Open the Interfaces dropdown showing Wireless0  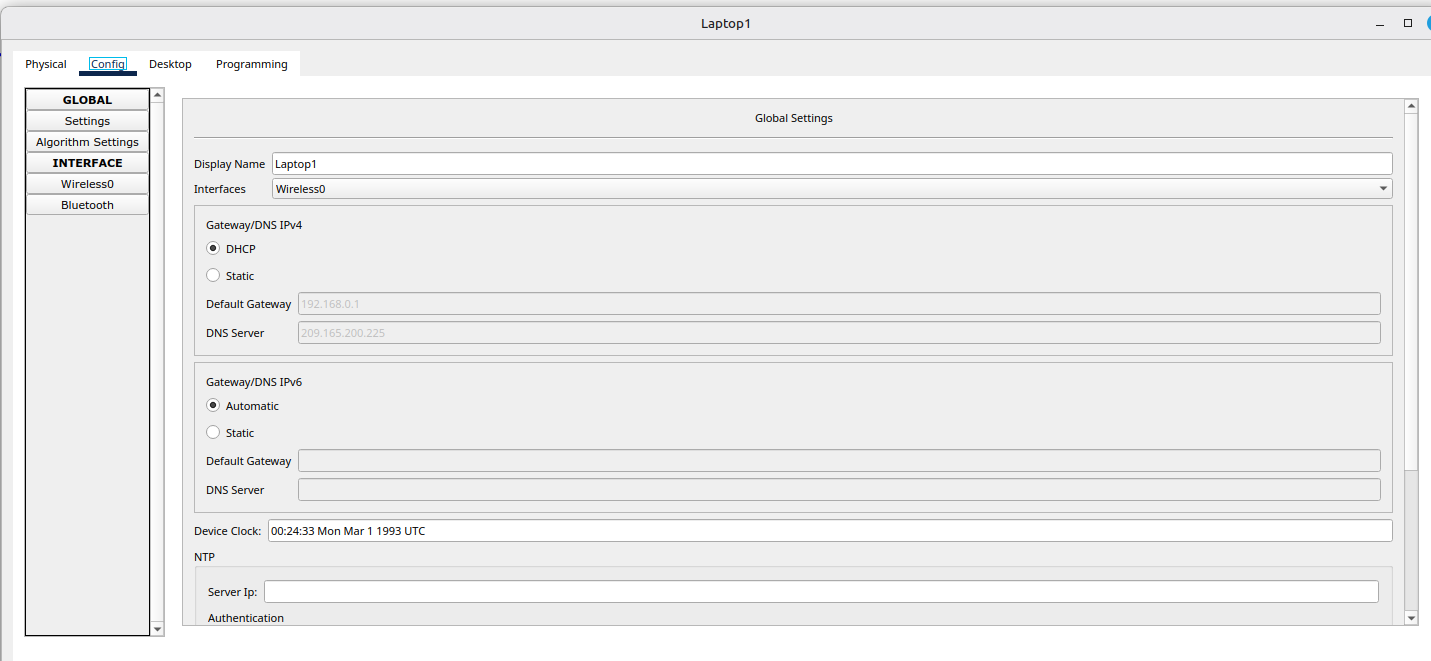pos(831,189)
